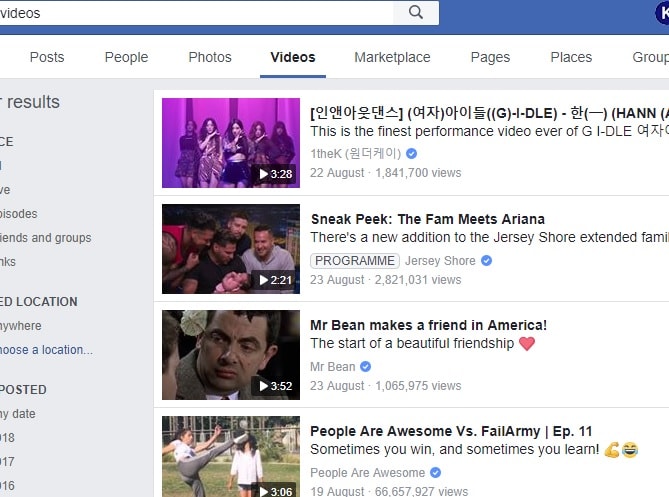This screenshot has height=497, width=669.
Task: Switch to the Posts tab
Action: [47, 57]
